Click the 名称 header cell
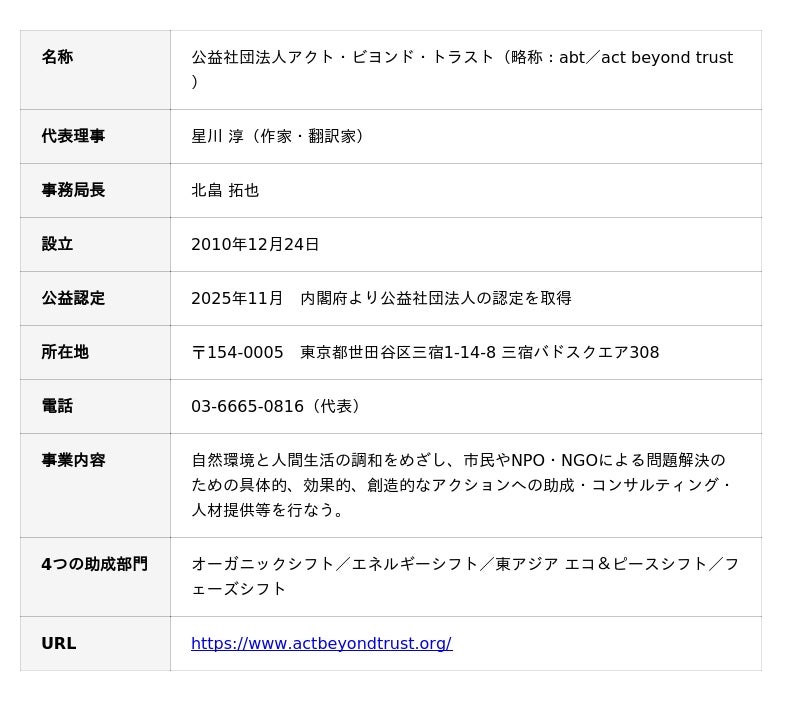Image resolution: width=800 pixels, height=701 pixels. (x=95, y=70)
